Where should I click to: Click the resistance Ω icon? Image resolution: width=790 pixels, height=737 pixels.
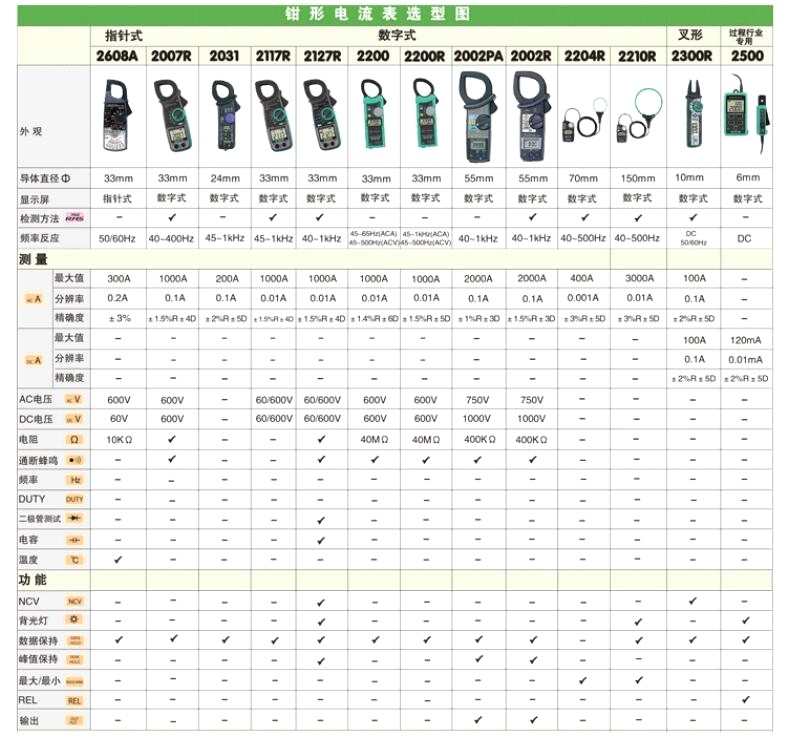pos(74,439)
